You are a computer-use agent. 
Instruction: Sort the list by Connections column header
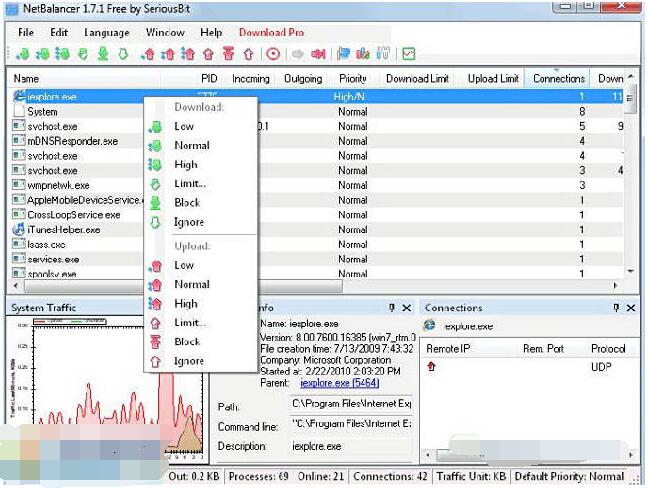(558, 79)
